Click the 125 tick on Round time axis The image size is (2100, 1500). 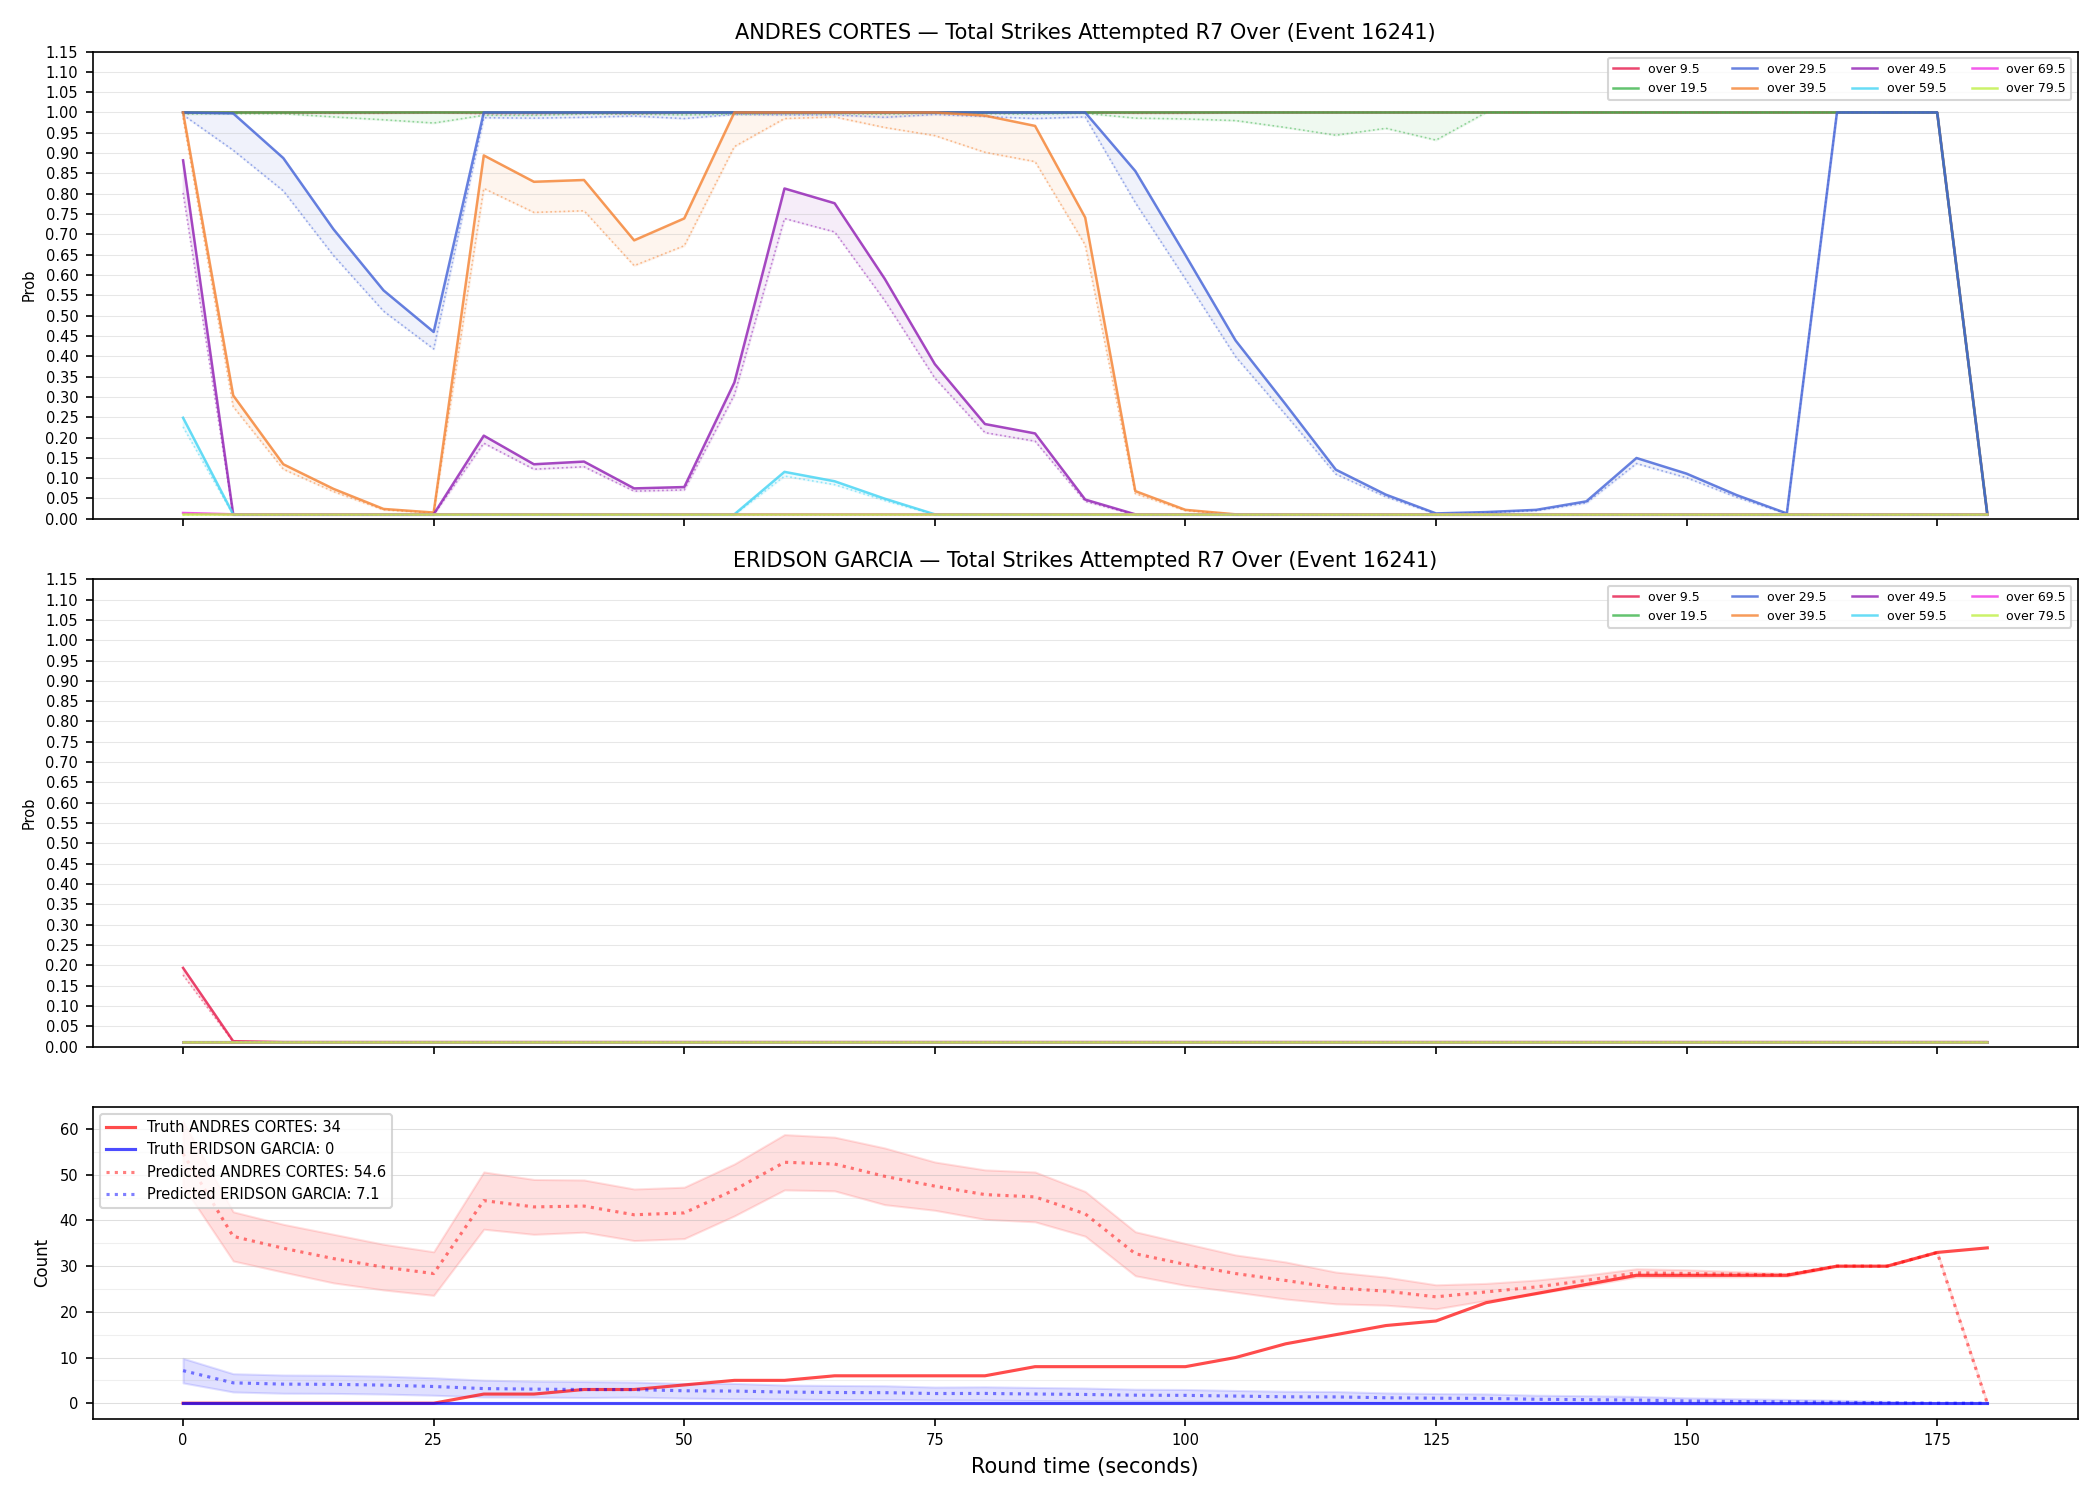point(1436,1440)
